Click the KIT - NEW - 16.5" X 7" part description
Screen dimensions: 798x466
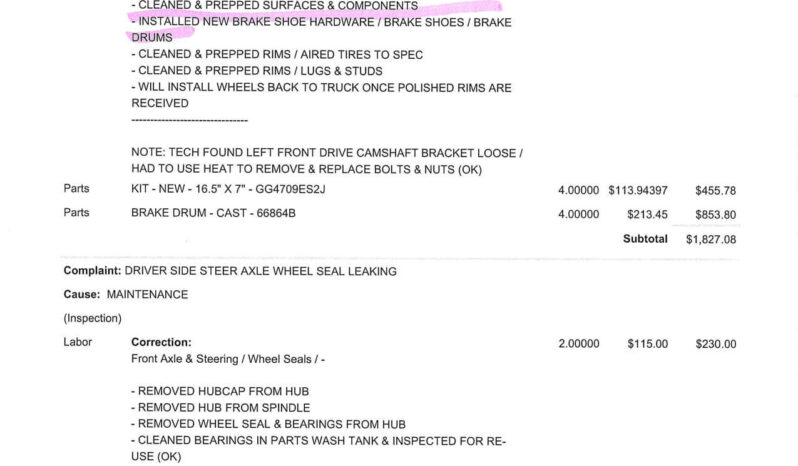[228, 189]
